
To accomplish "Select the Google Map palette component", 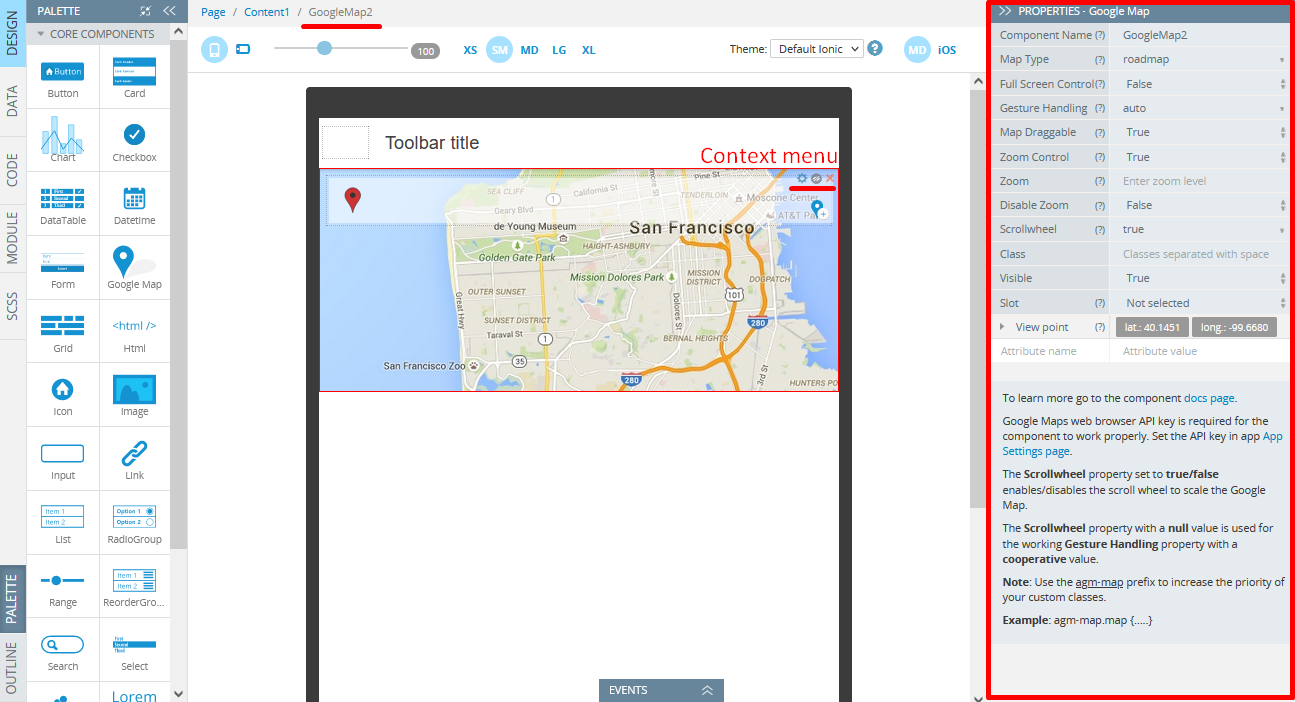I will (x=135, y=268).
